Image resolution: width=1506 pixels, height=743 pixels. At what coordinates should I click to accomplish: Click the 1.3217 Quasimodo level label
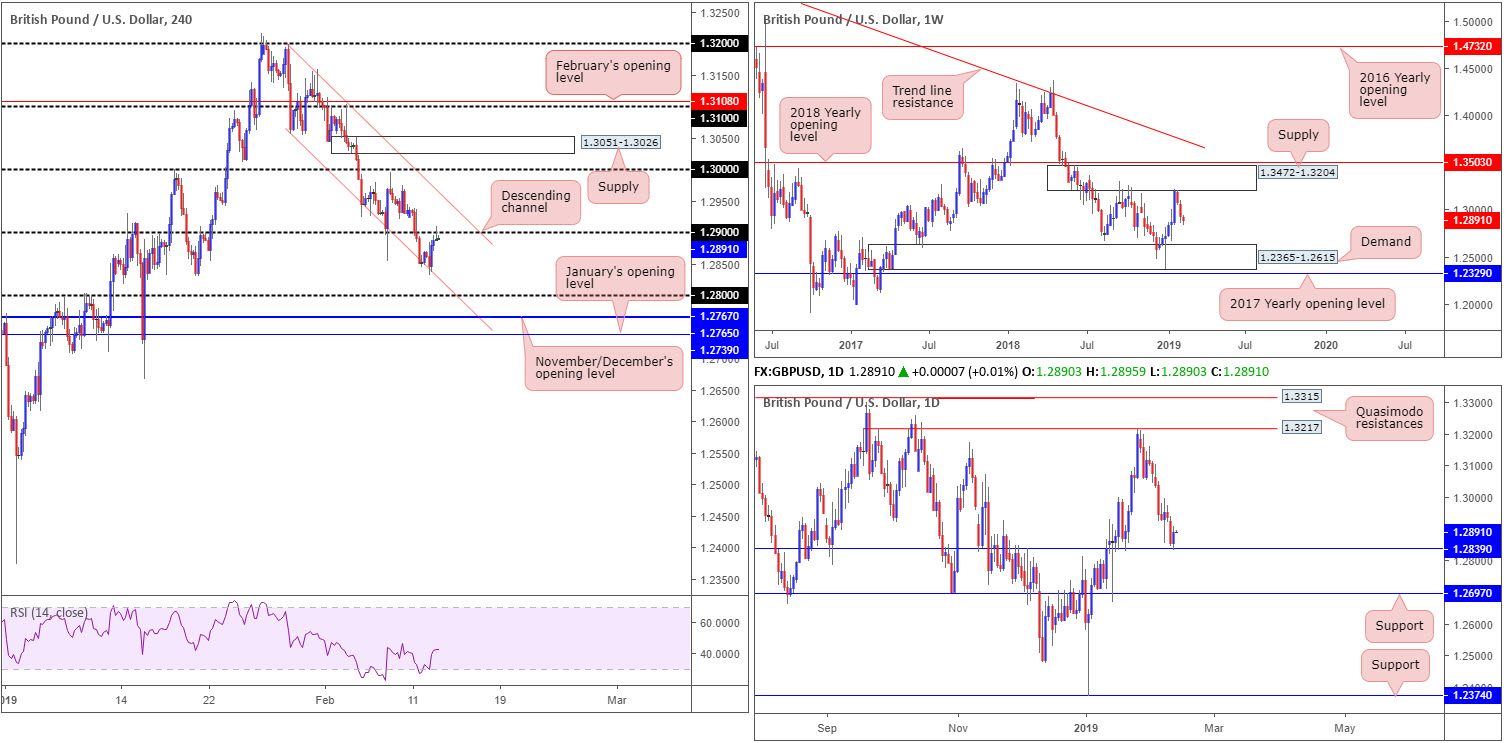(x=1302, y=426)
